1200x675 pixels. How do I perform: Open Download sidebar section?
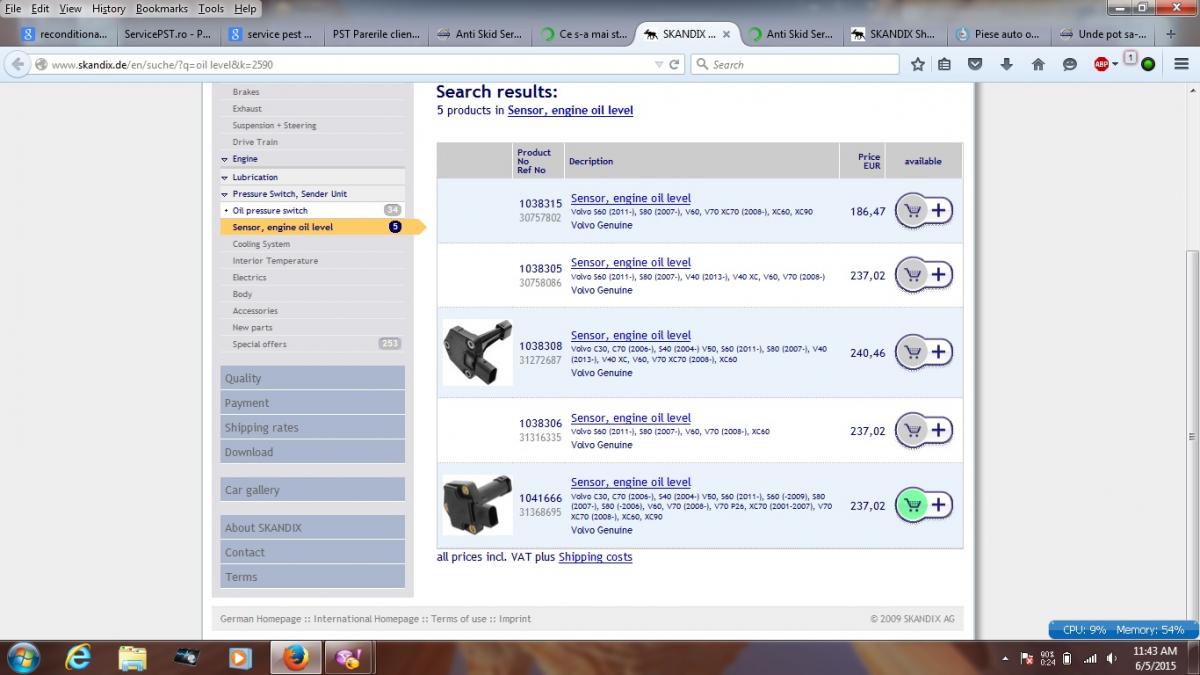pyautogui.click(x=312, y=452)
